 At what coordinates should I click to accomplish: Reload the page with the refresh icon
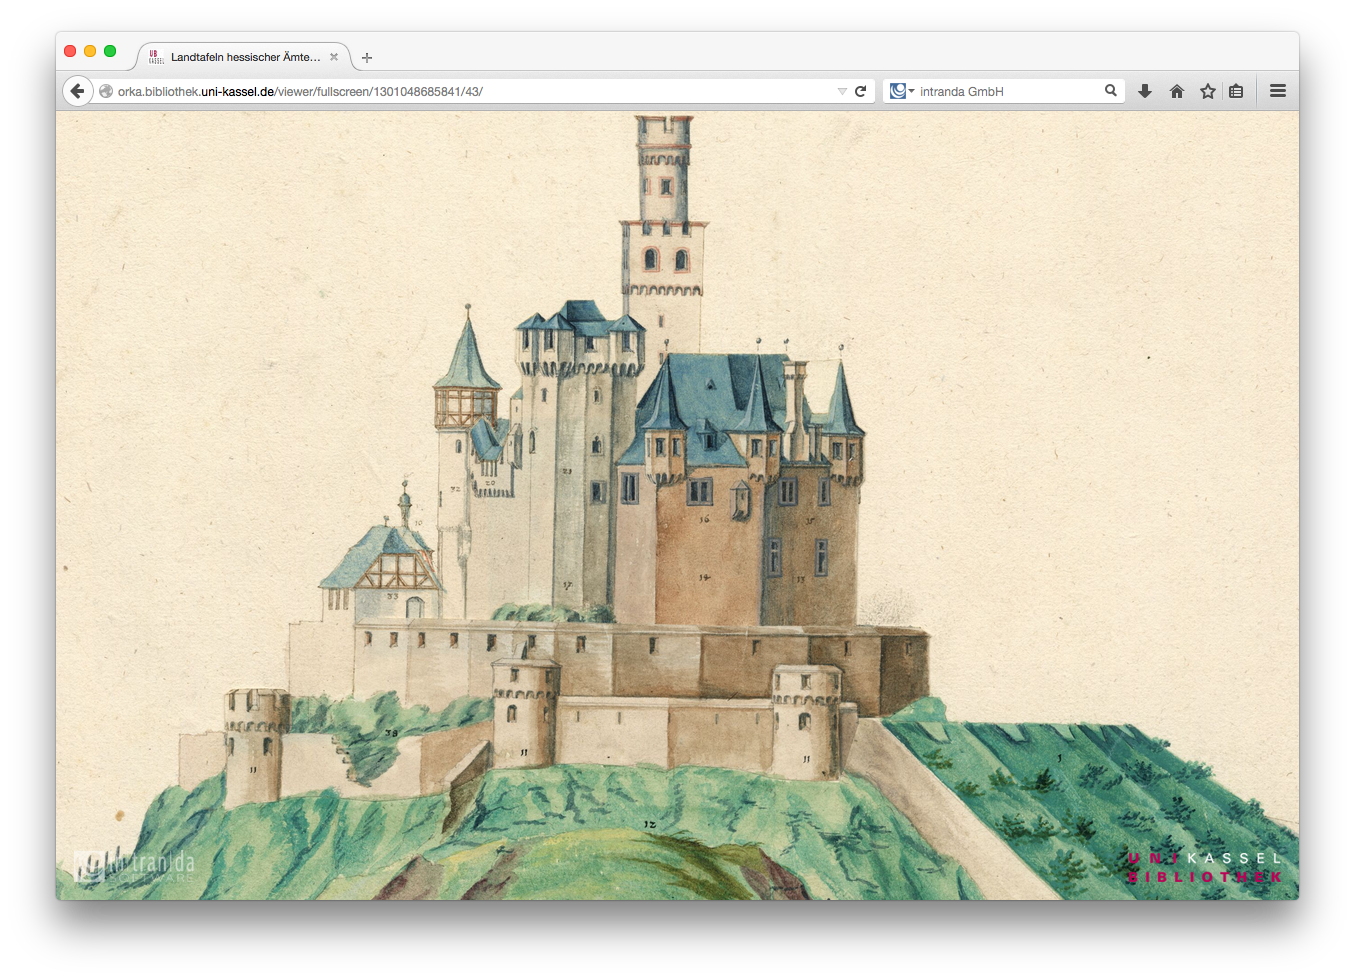click(x=860, y=91)
